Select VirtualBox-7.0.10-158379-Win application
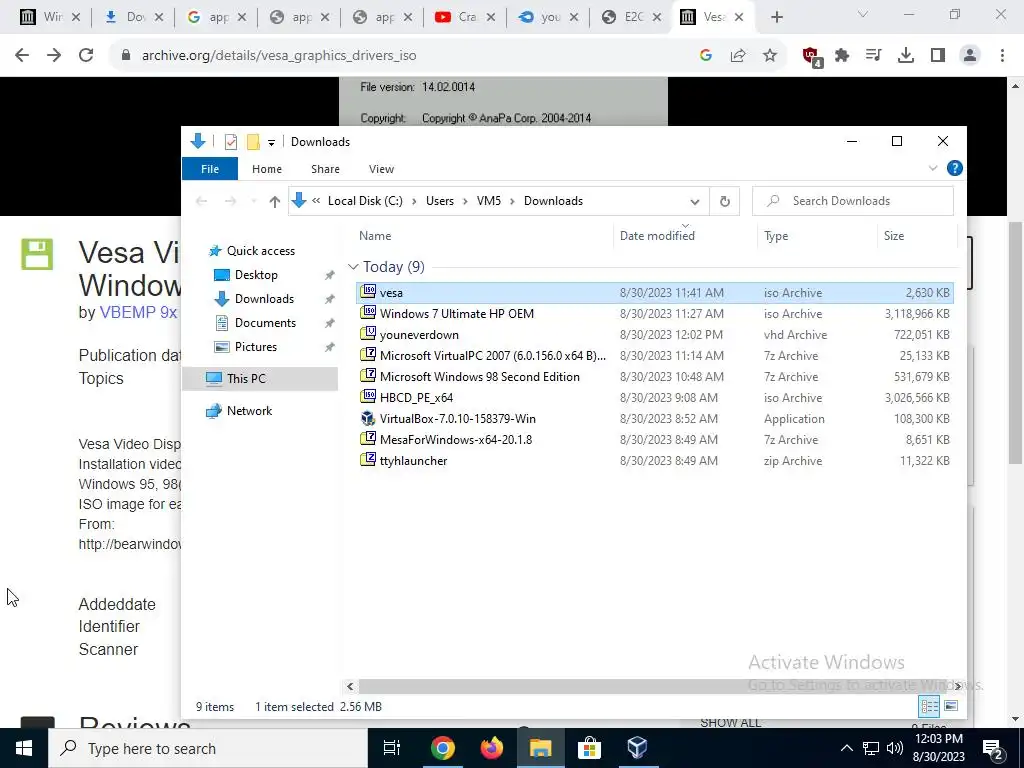1024x768 pixels. (x=655, y=419)
